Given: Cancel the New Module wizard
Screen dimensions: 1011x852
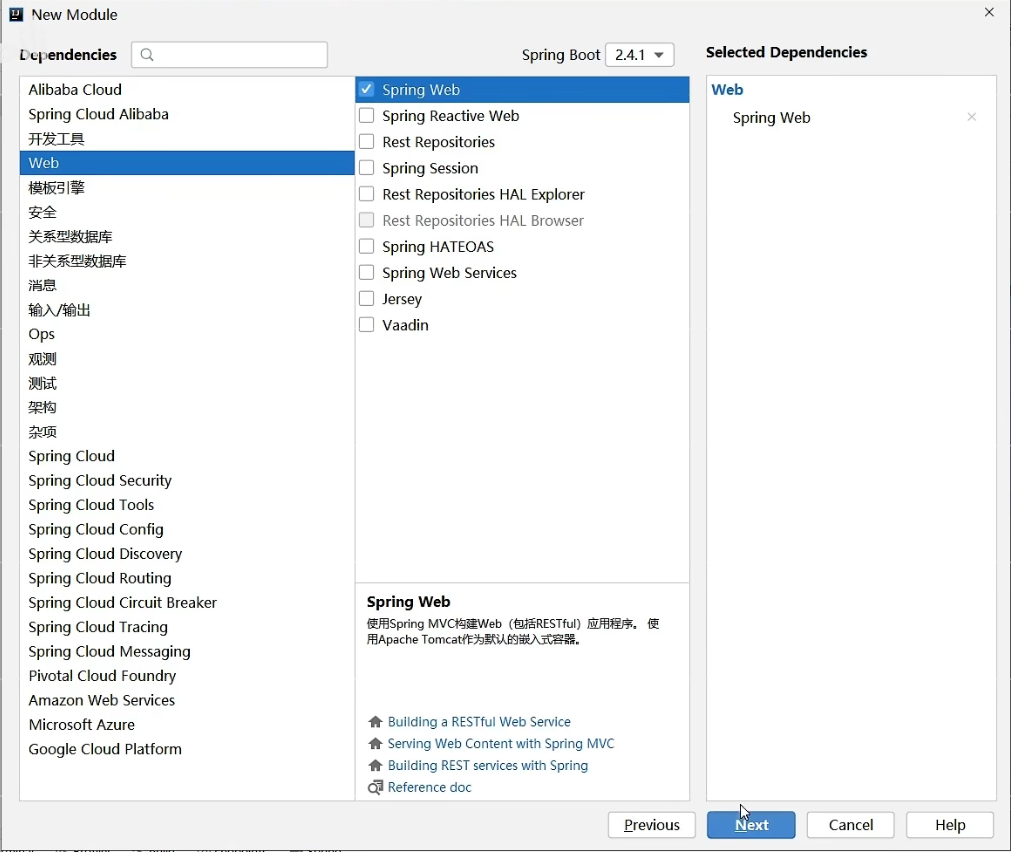Looking at the screenshot, I should [850, 825].
